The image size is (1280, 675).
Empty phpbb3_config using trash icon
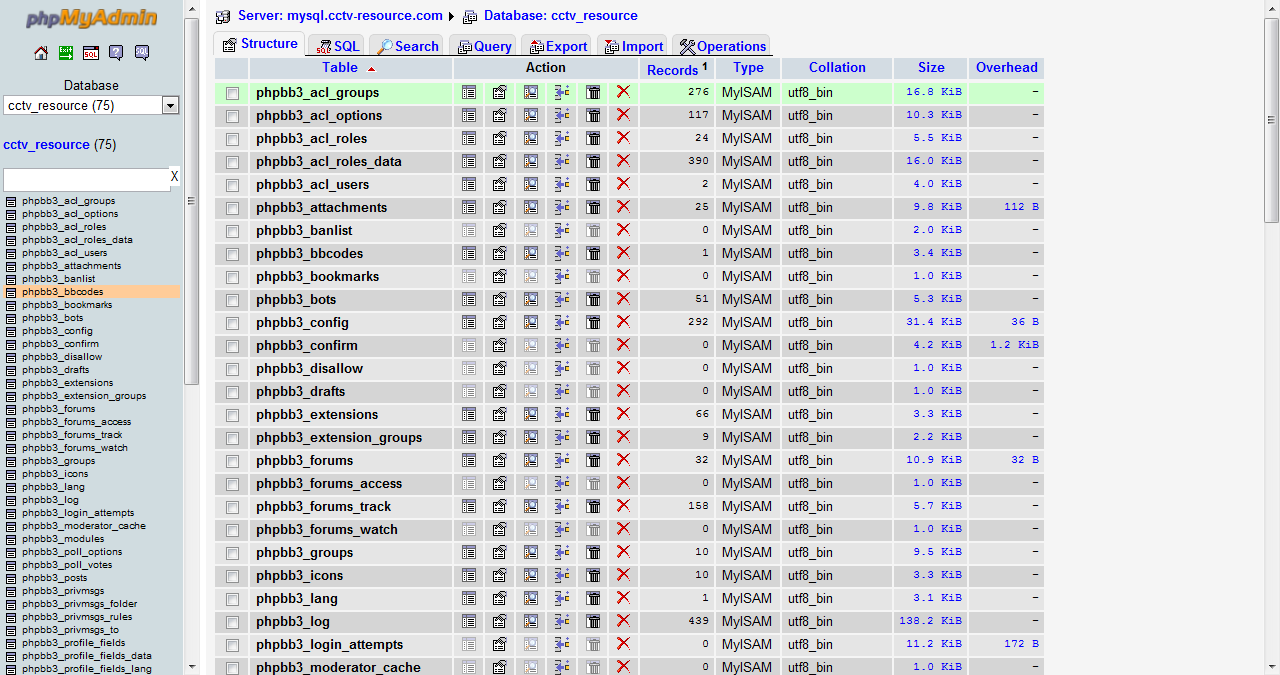(x=593, y=322)
